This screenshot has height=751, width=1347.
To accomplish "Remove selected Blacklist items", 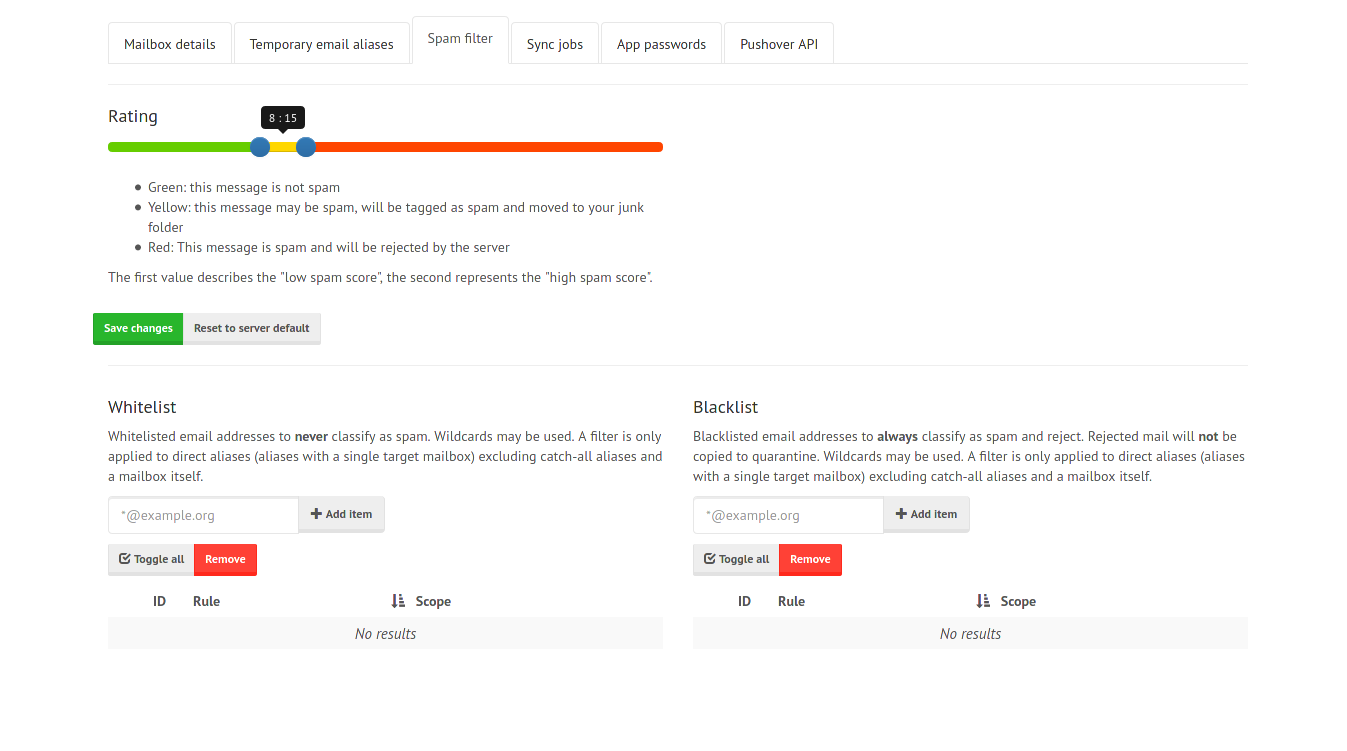I will (x=810, y=559).
